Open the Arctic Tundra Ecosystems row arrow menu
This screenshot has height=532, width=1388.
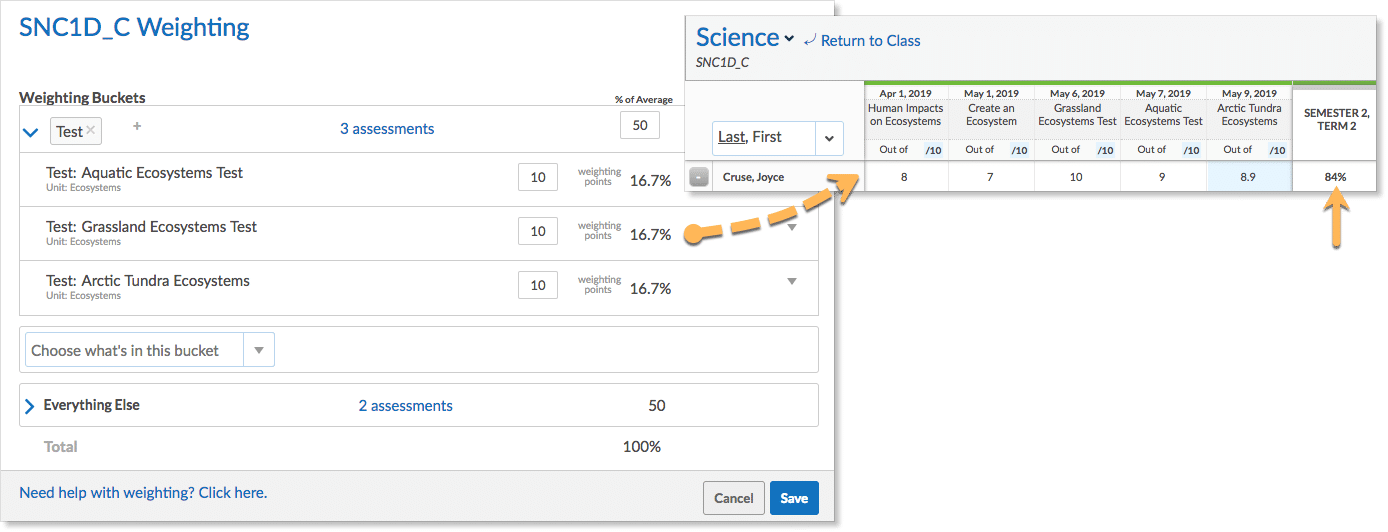click(792, 282)
